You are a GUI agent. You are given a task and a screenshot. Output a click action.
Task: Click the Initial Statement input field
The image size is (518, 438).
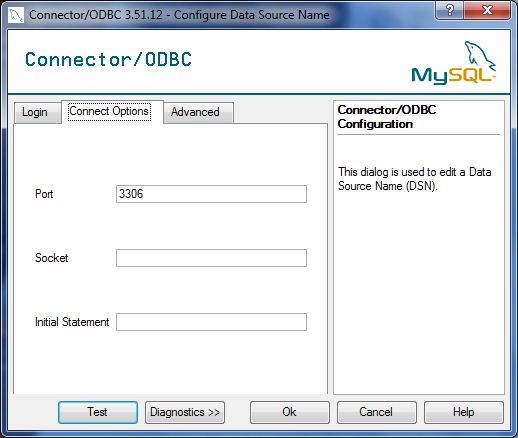(x=211, y=322)
